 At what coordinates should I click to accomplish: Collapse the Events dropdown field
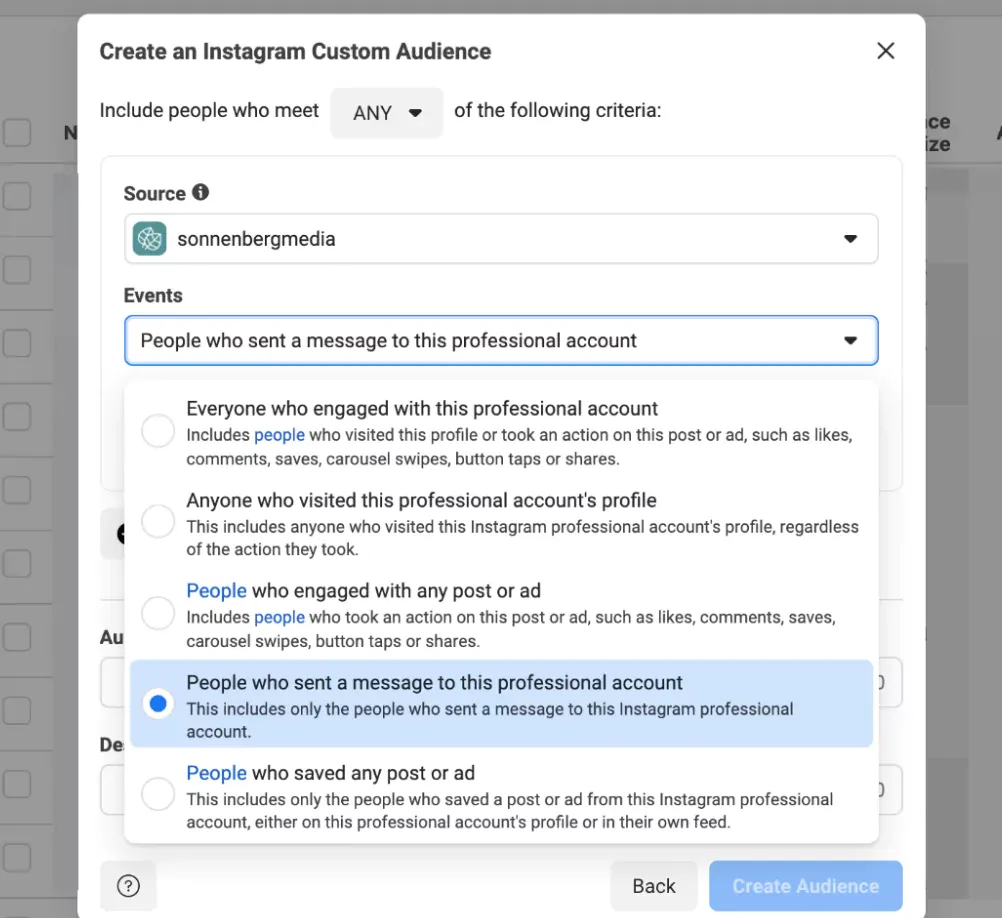click(501, 340)
